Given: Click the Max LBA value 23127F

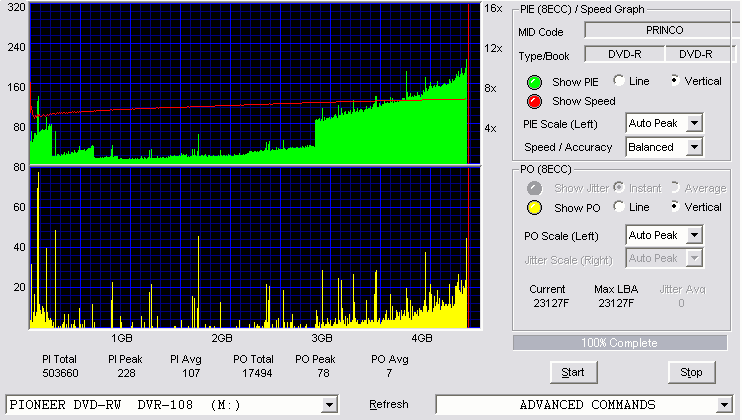Looking at the screenshot, I should coord(616,303).
